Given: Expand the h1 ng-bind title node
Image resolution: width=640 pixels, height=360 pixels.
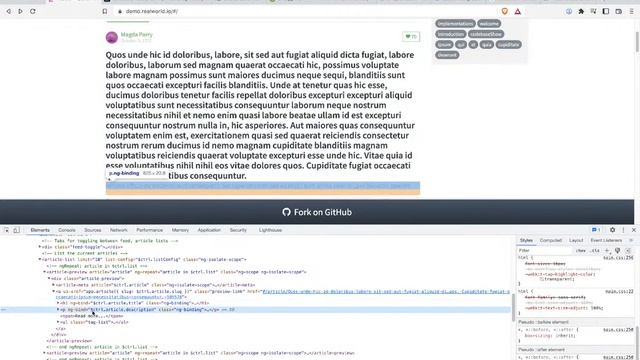Looking at the screenshot, I should coord(58,303).
